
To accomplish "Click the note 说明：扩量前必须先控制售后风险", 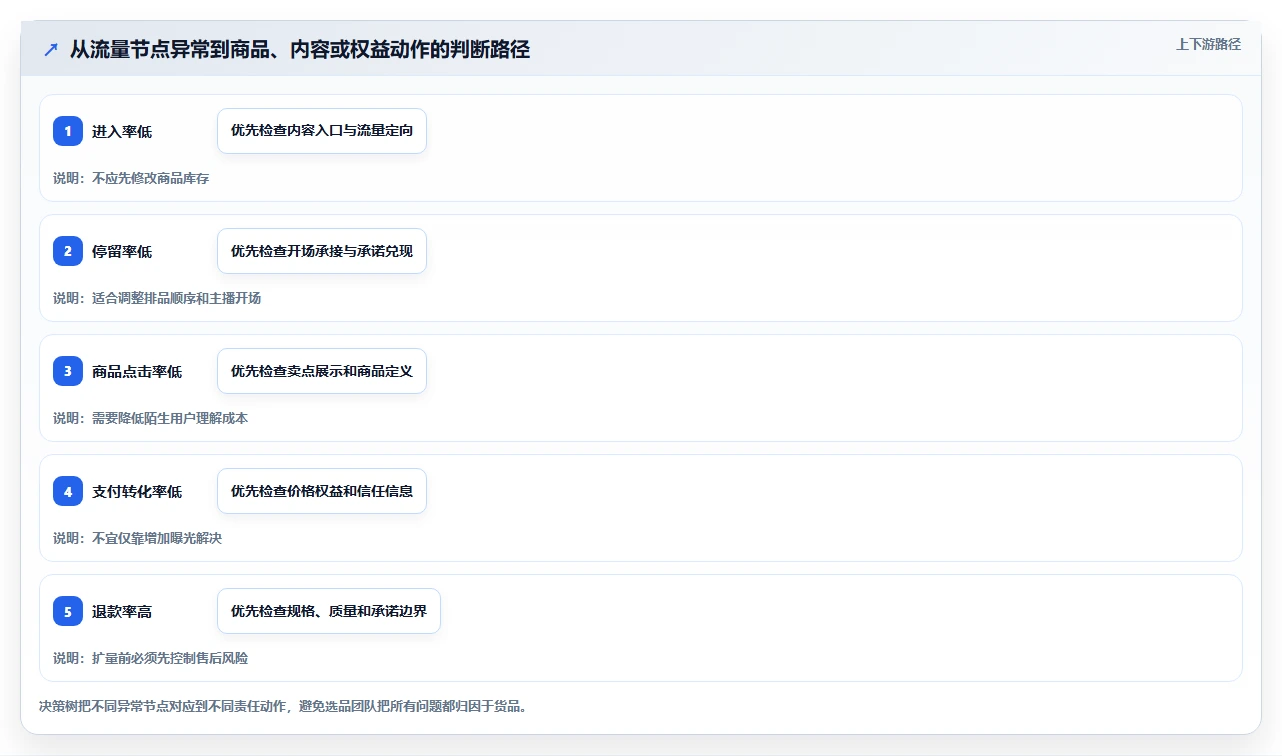I will (150, 658).
